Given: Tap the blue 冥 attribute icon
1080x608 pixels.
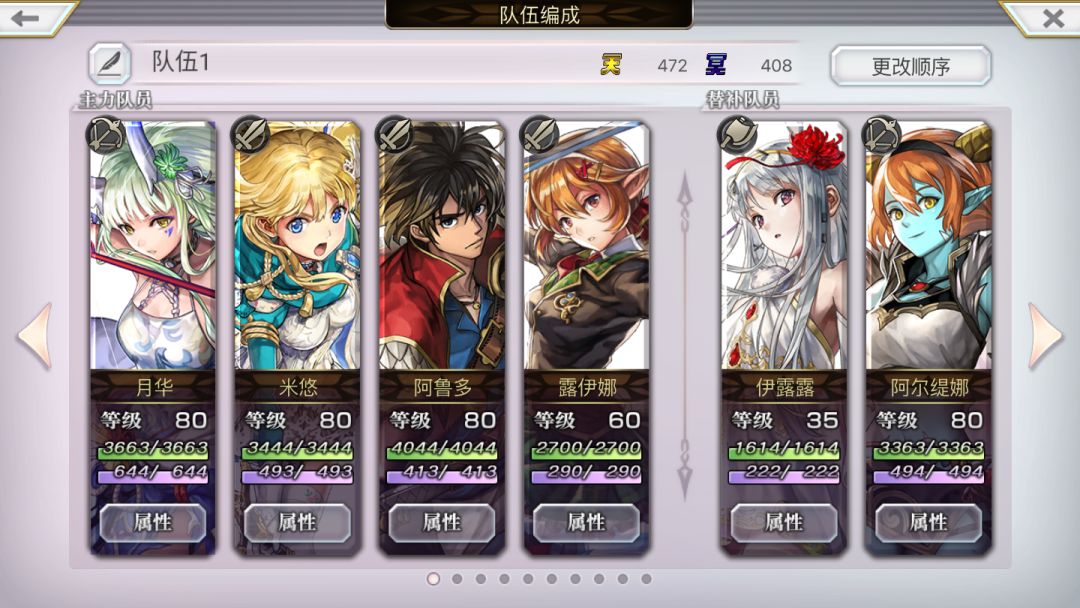Looking at the screenshot, I should tap(716, 65).
